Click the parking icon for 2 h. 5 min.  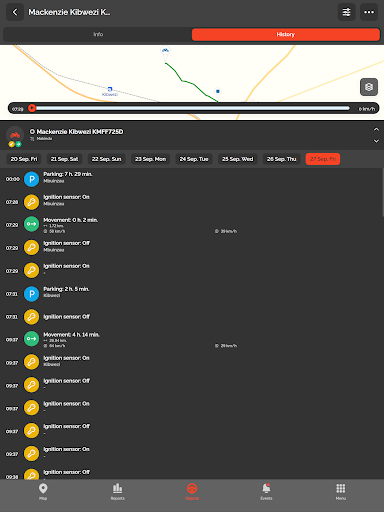pyautogui.click(x=31, y=294)
